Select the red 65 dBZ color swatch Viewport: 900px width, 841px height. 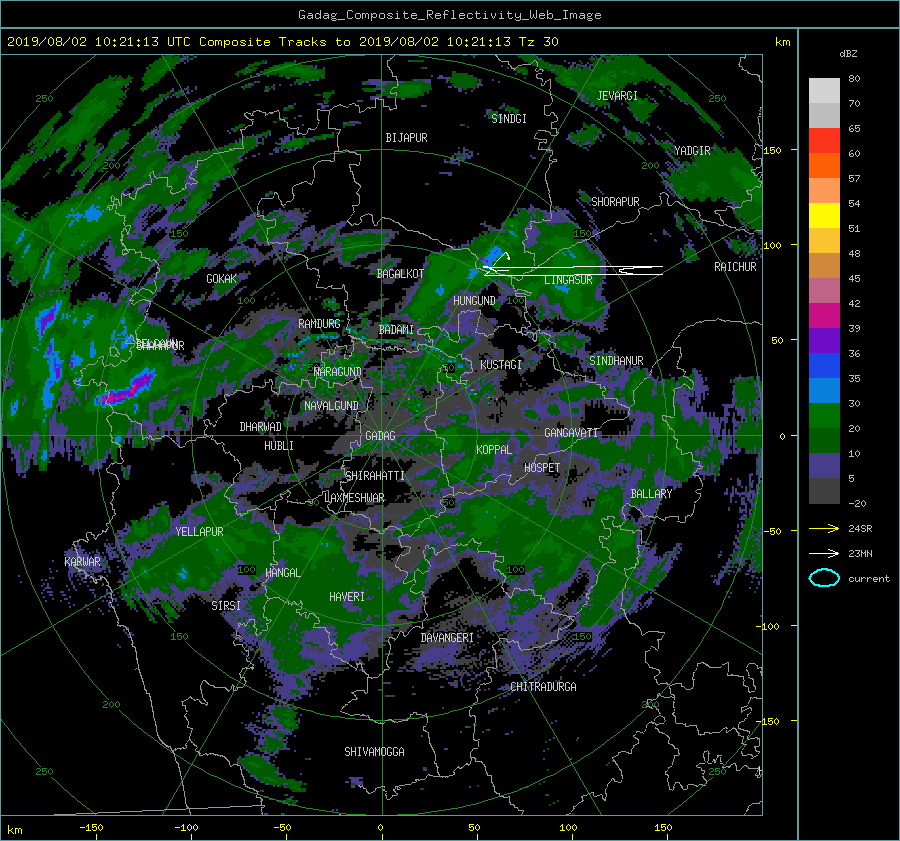[x=824, y=141]
